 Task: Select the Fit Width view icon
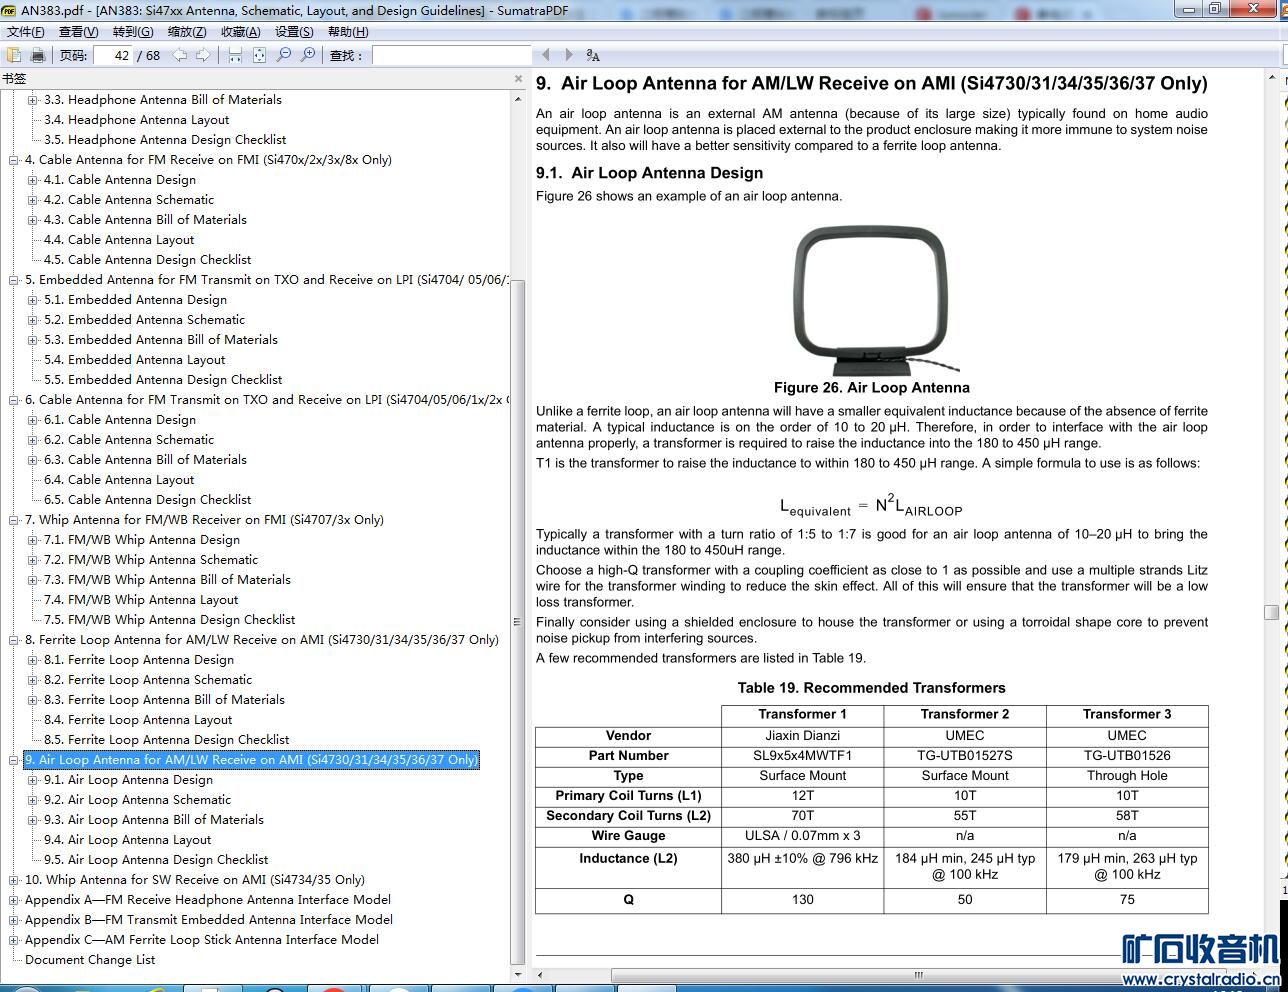coord(235,55)
